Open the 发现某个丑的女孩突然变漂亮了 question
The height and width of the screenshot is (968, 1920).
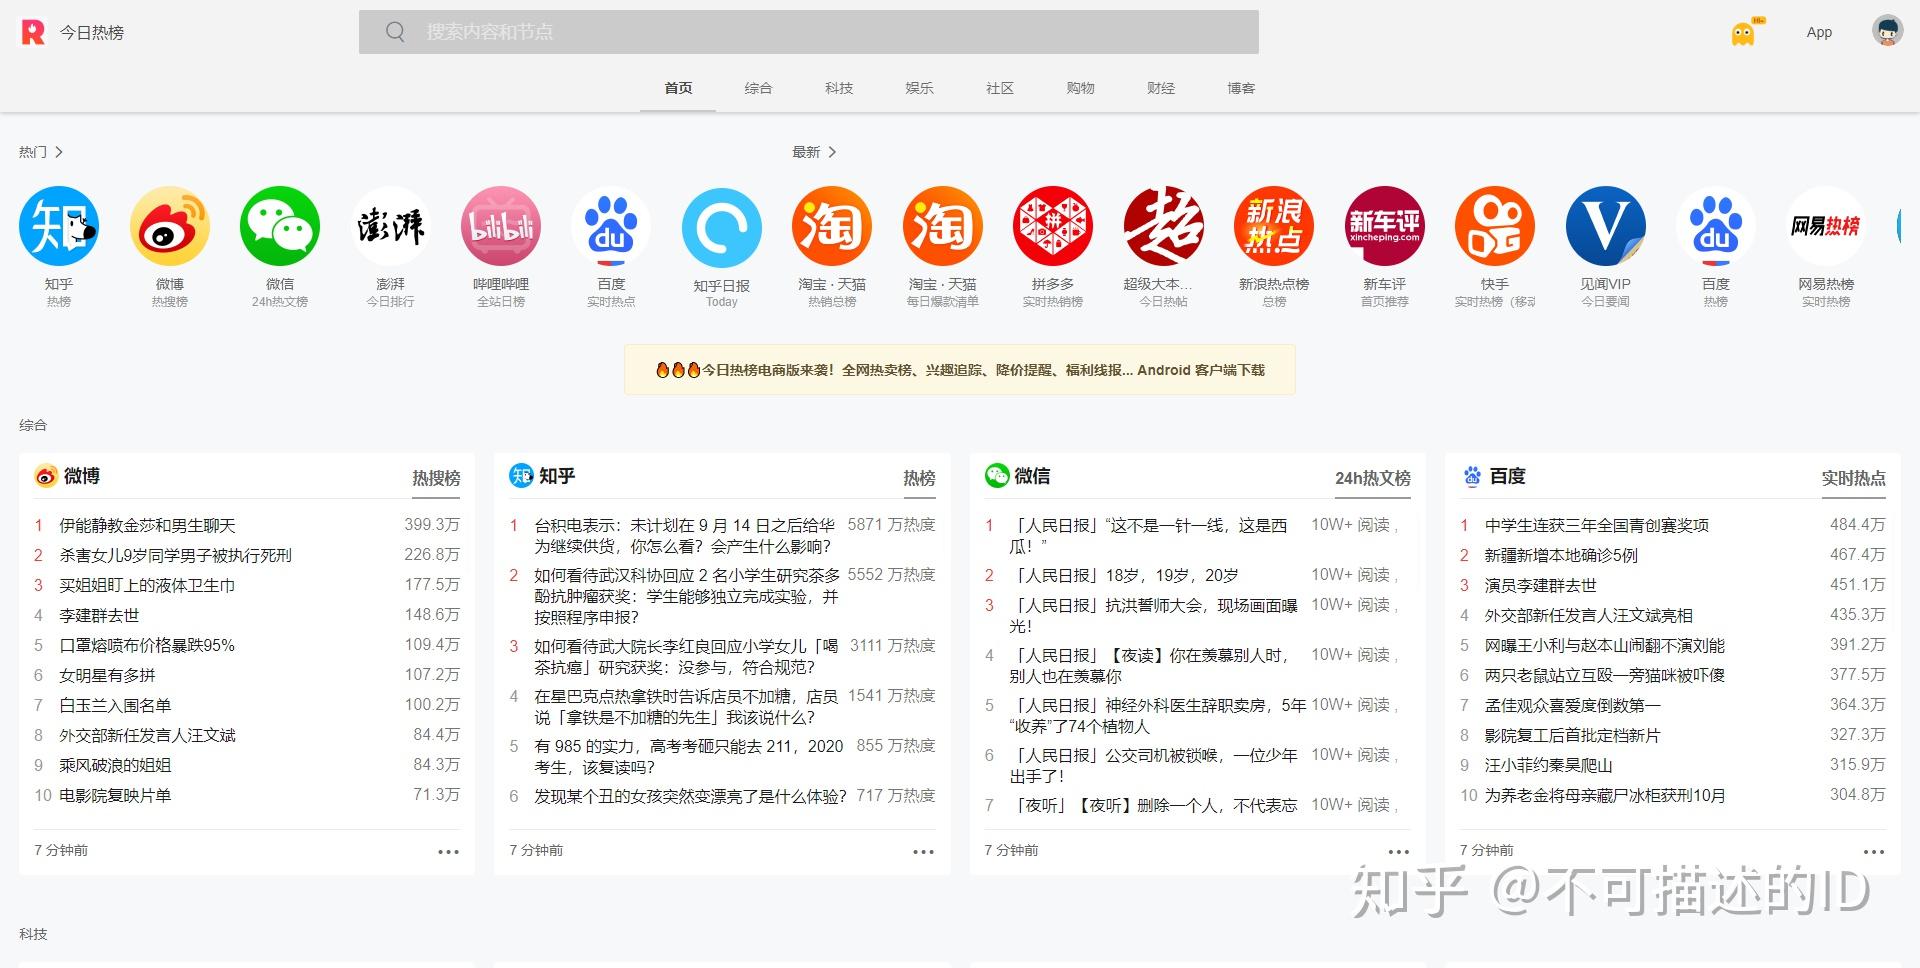click(690, 796)
